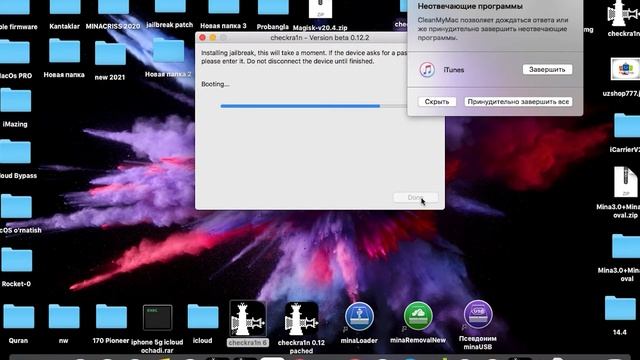Select the icloud folder
The height and width of the screenshot is (360, 640).
tap(203, 317)
